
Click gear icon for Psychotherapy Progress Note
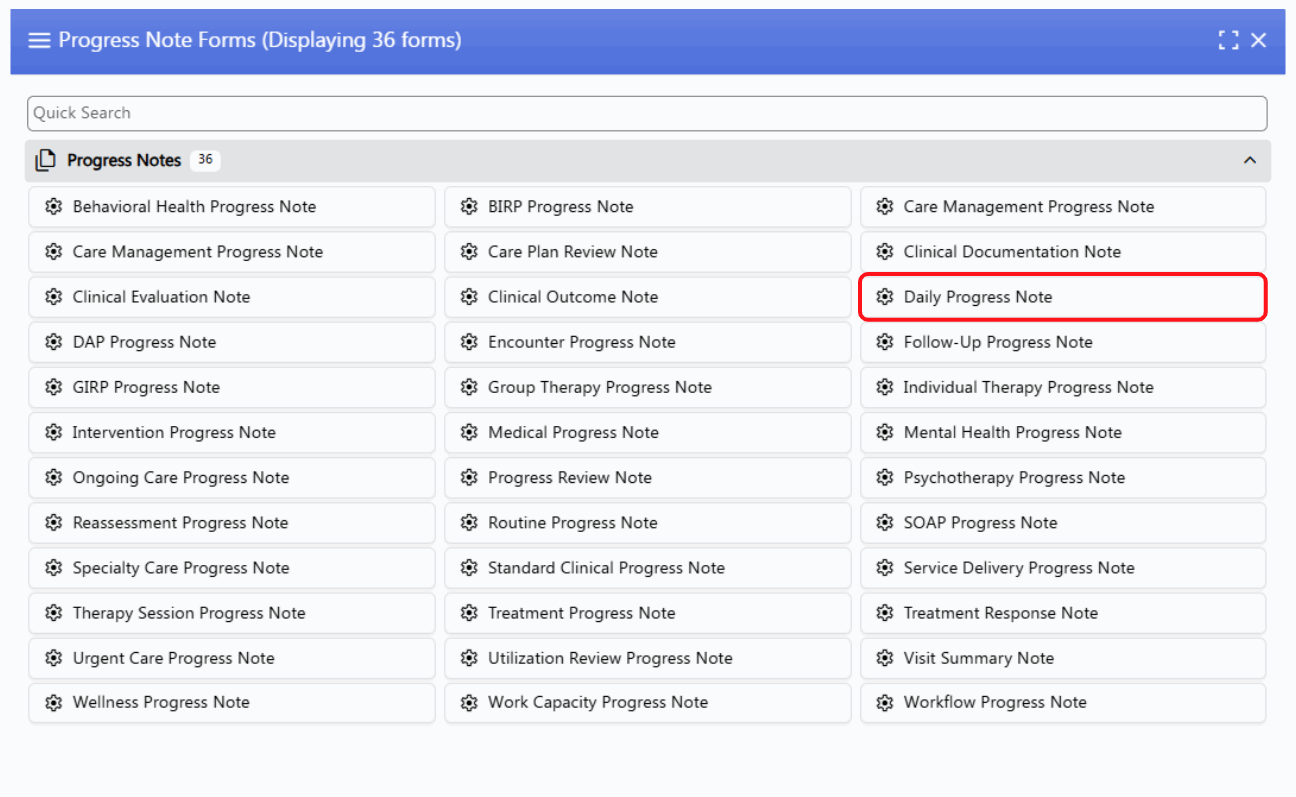click(885, 478)
